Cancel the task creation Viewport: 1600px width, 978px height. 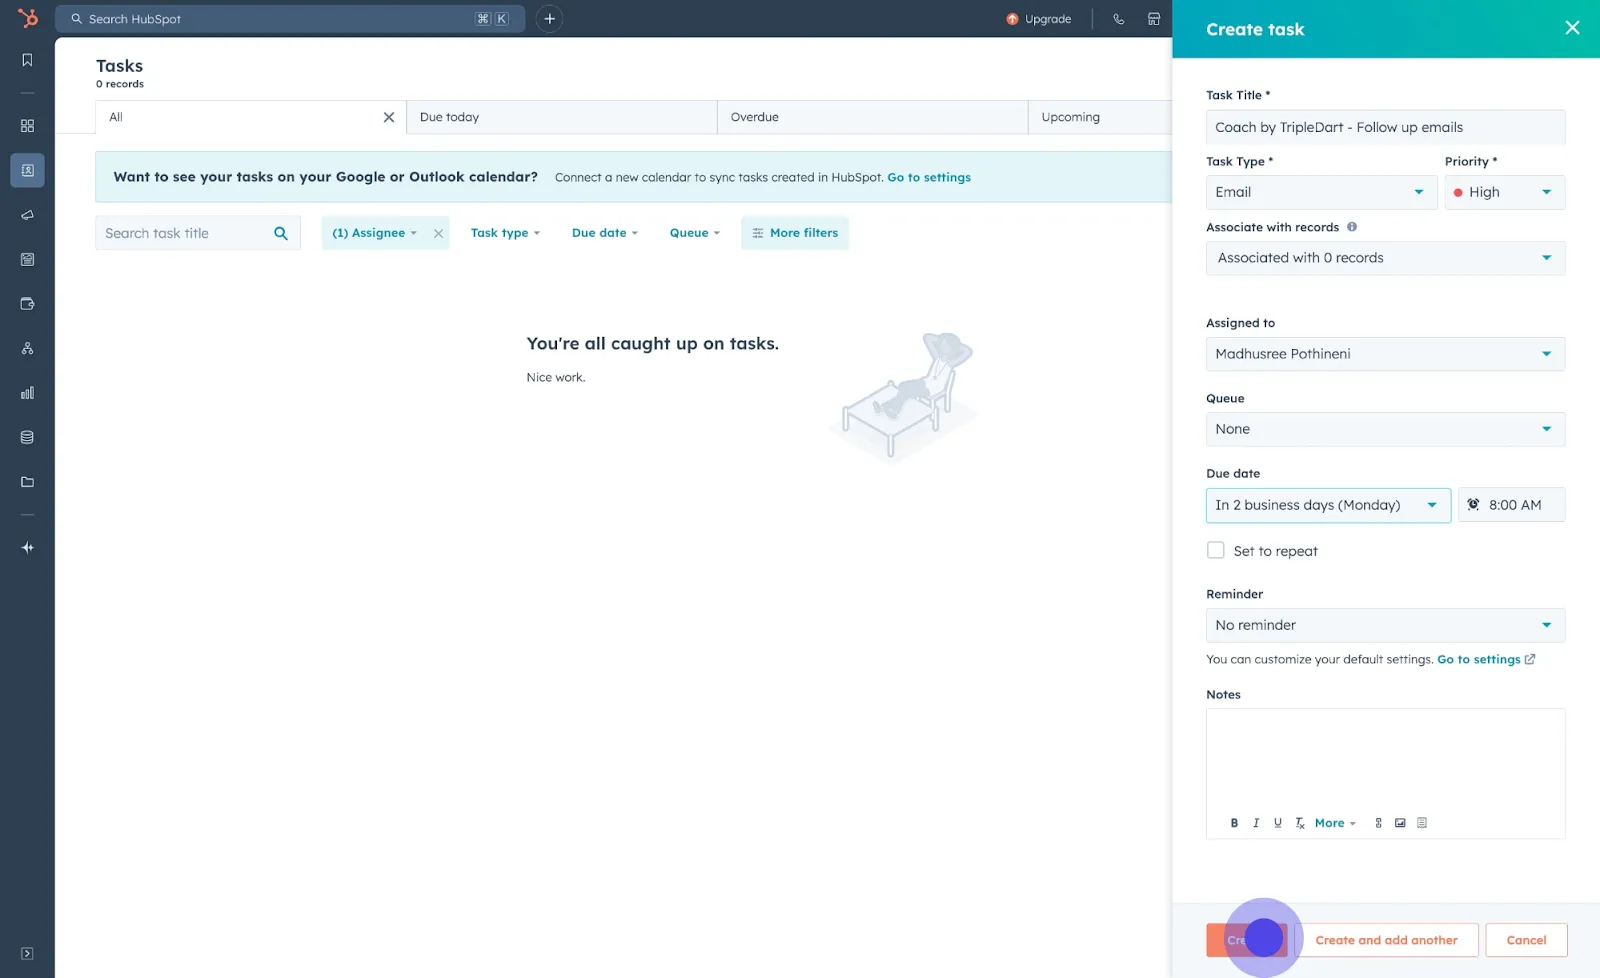(1526, 940)
